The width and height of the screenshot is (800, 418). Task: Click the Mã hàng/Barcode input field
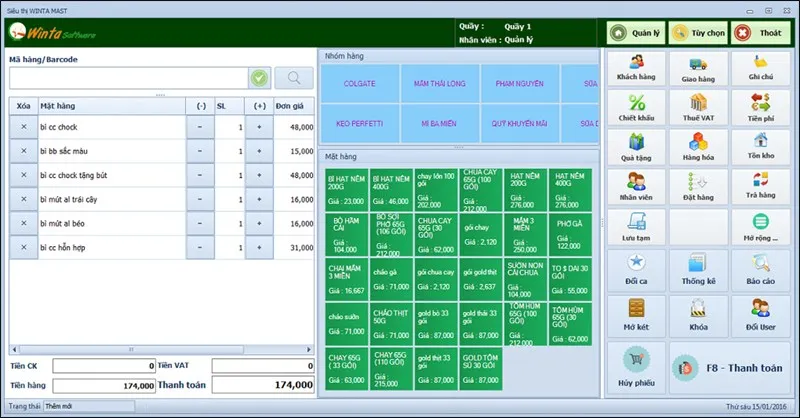point(128,77)
